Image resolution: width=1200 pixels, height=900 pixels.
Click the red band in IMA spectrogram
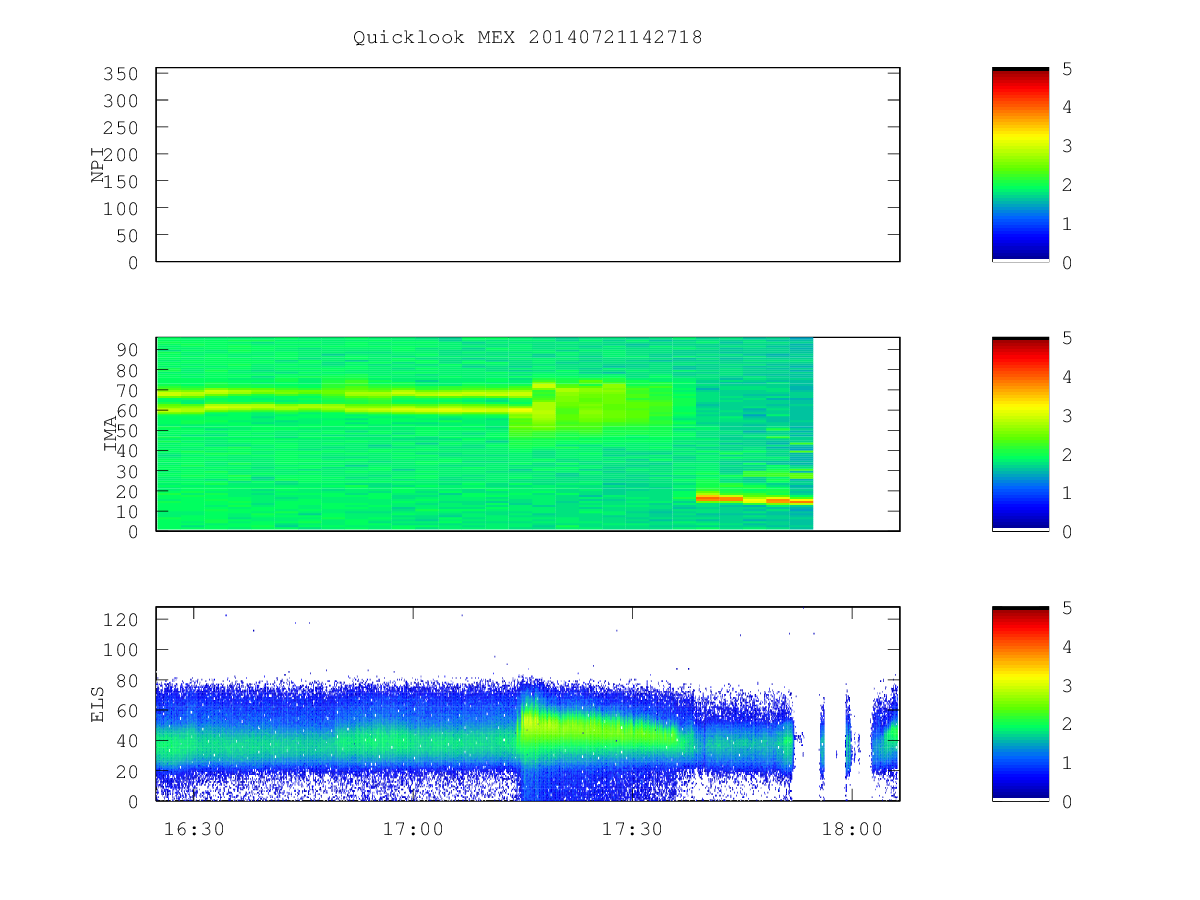(754, 498)
